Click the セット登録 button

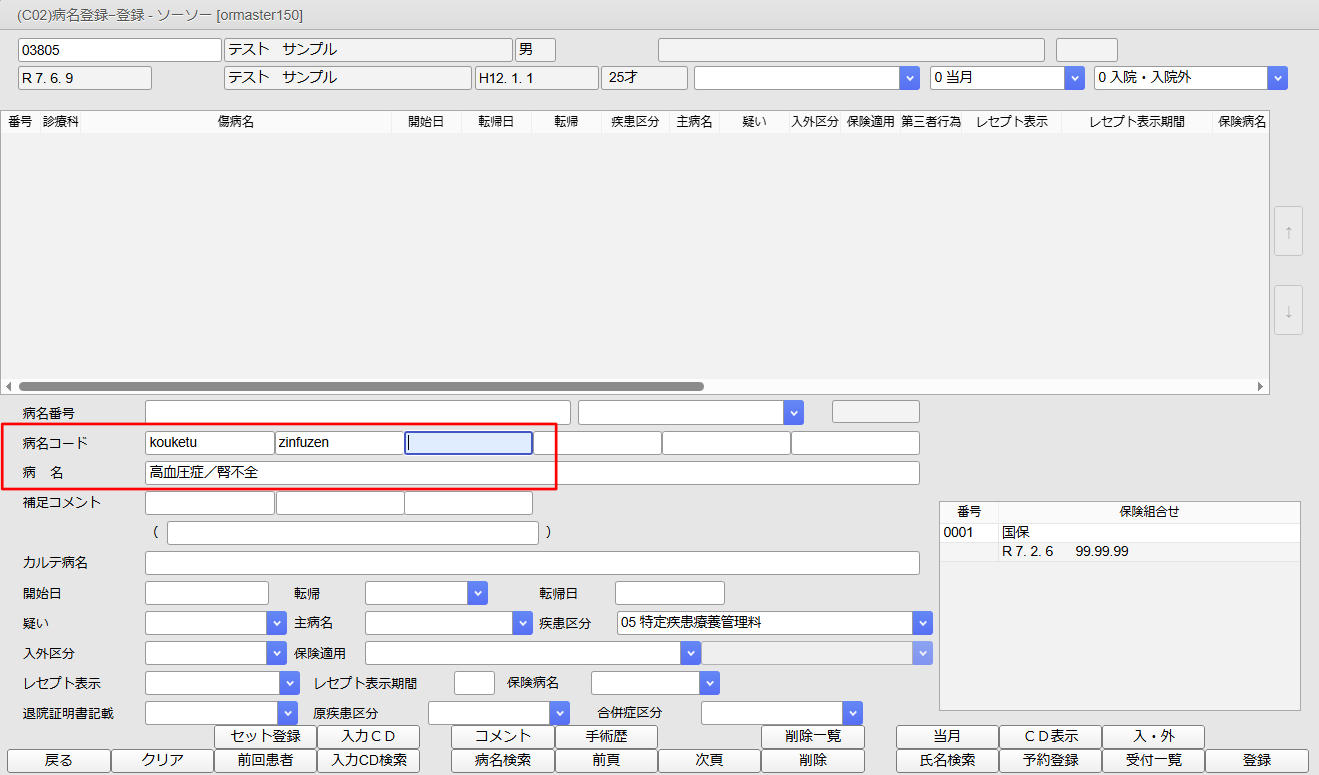(266, 737)
